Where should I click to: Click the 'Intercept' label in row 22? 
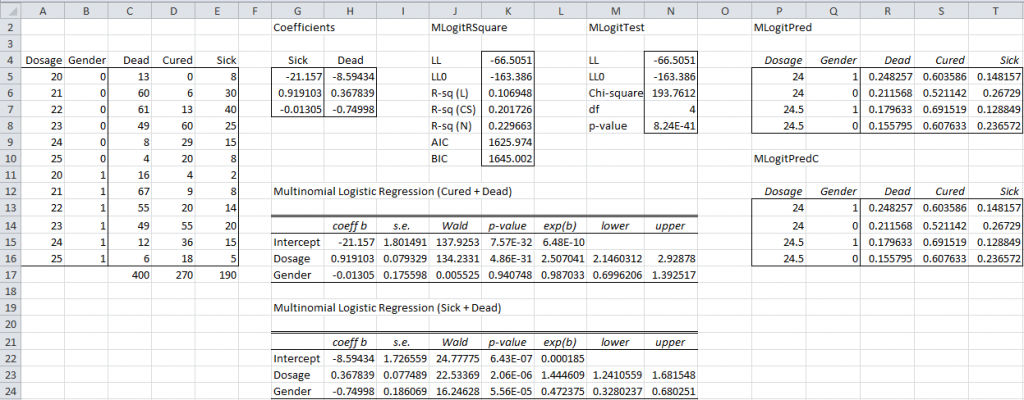tap(296, 359)
